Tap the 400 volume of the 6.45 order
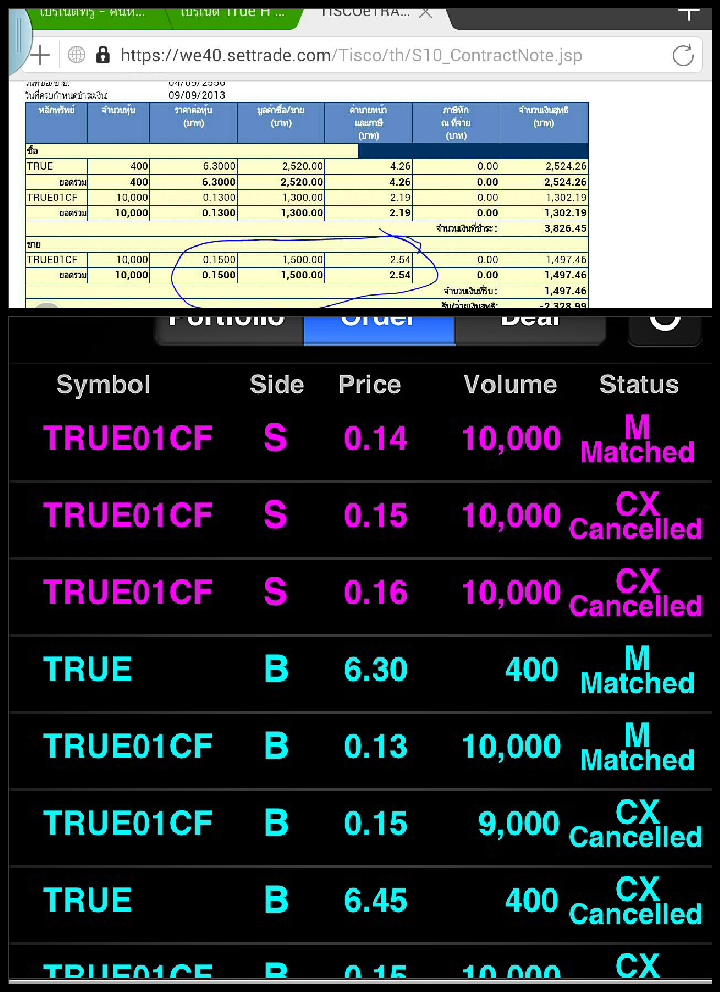Screen dimensions: 720x992 point(531,901)
